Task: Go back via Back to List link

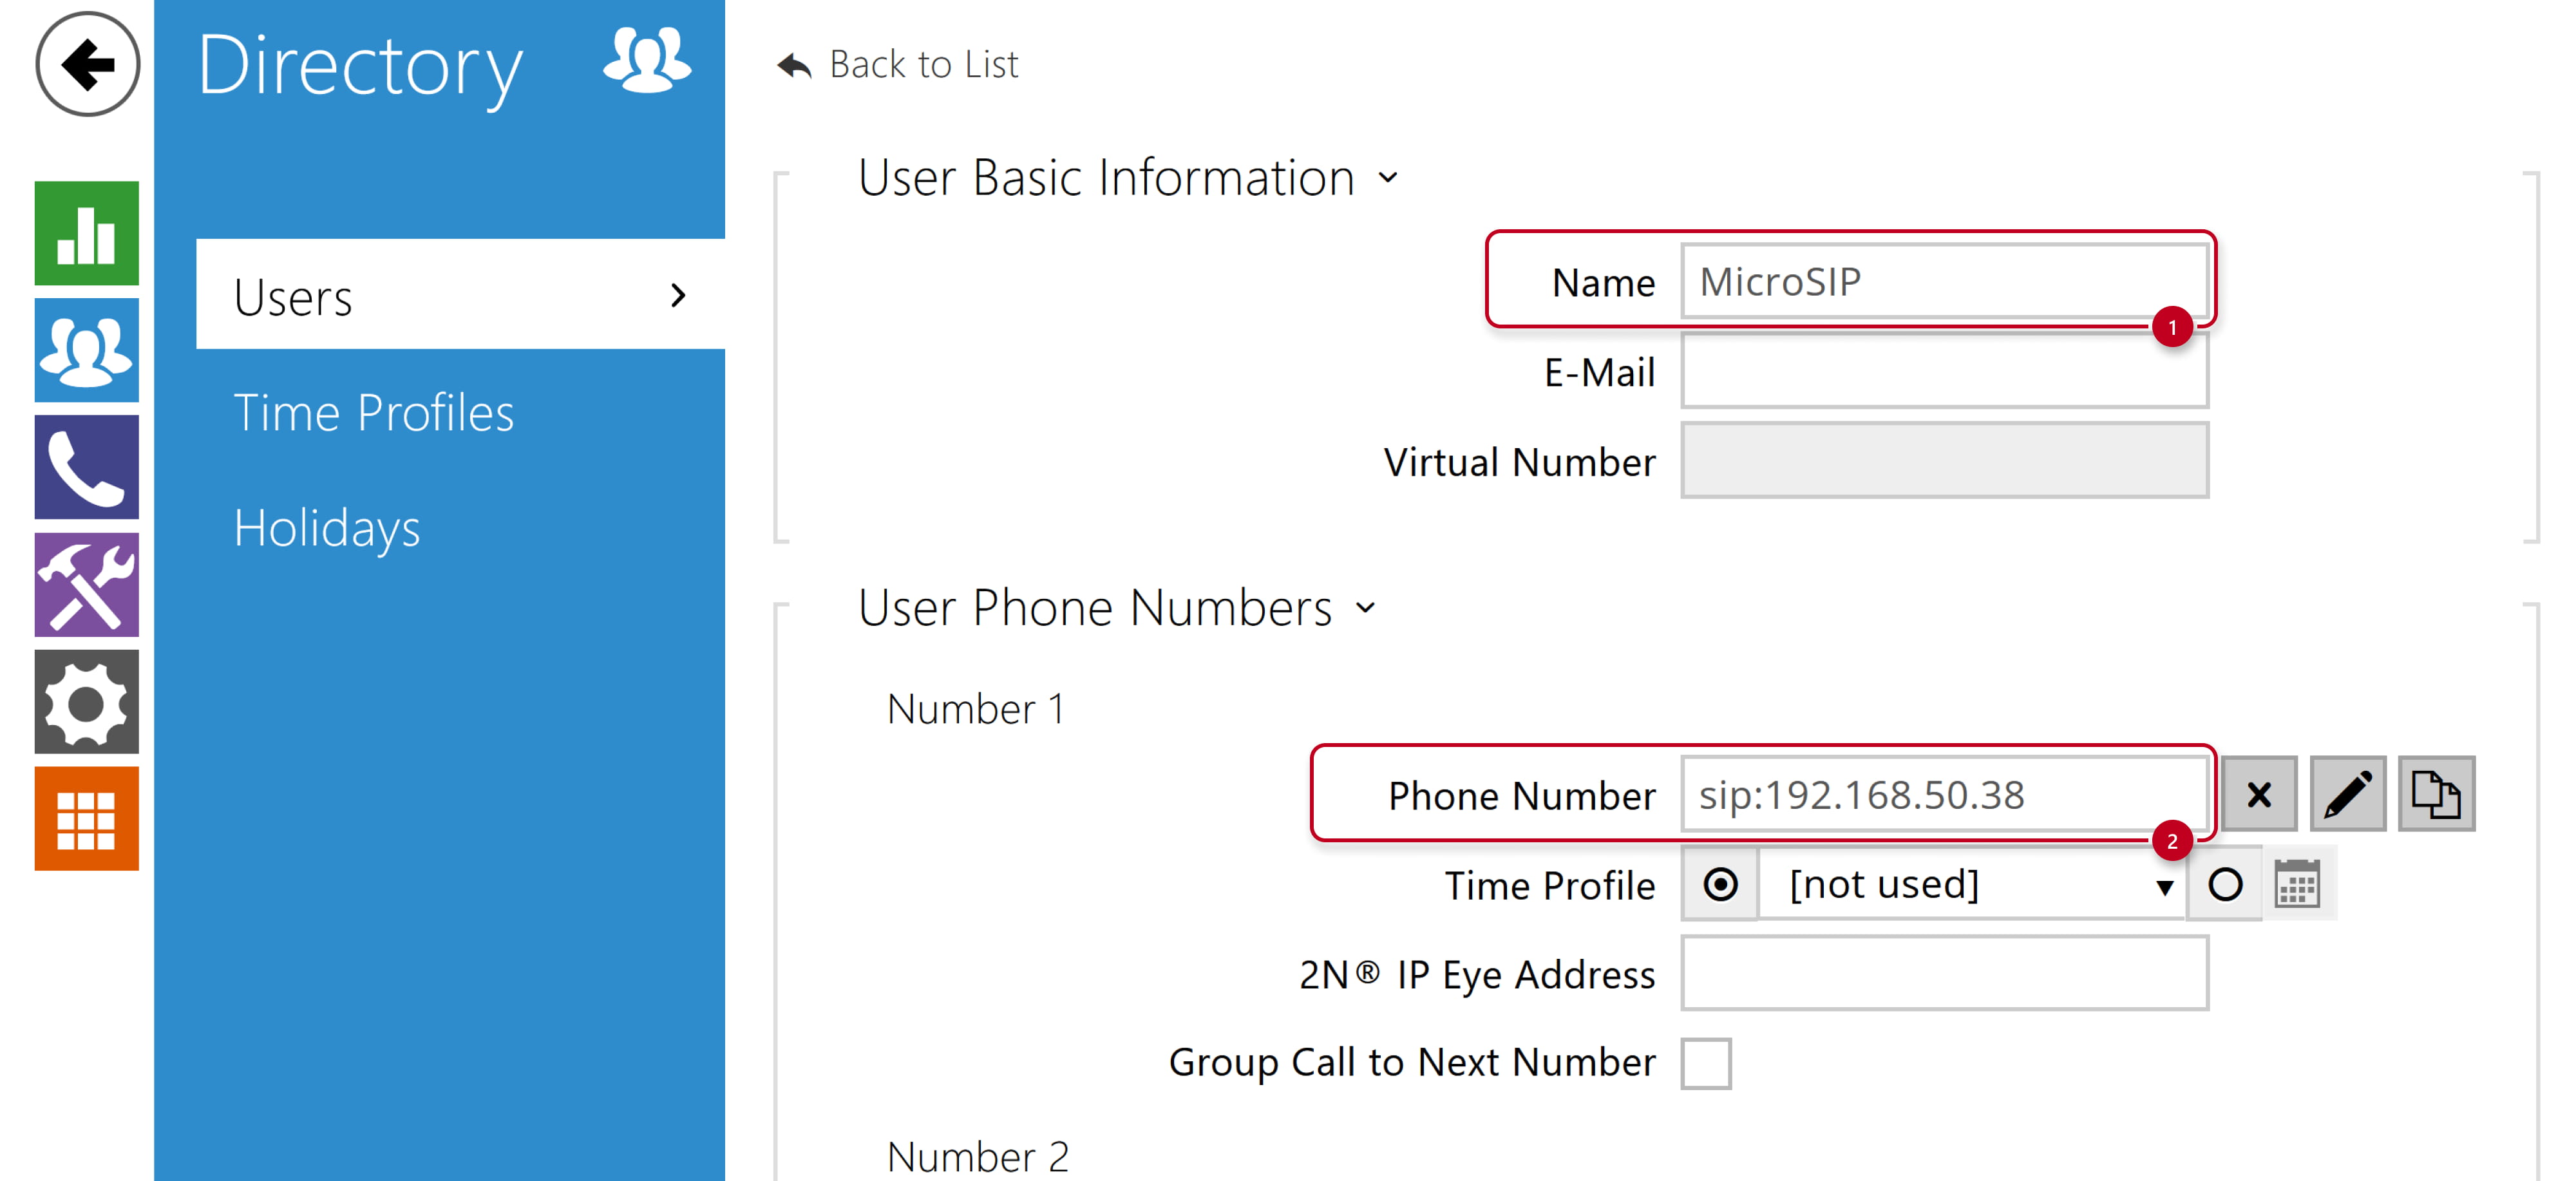Action: point(923,65)
